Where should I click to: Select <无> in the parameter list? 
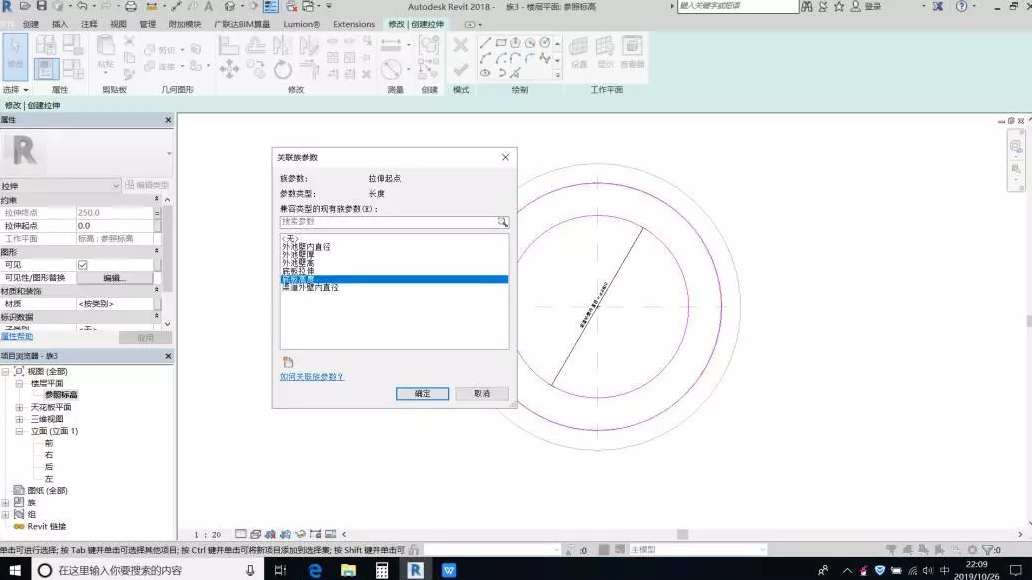[290, 238]
